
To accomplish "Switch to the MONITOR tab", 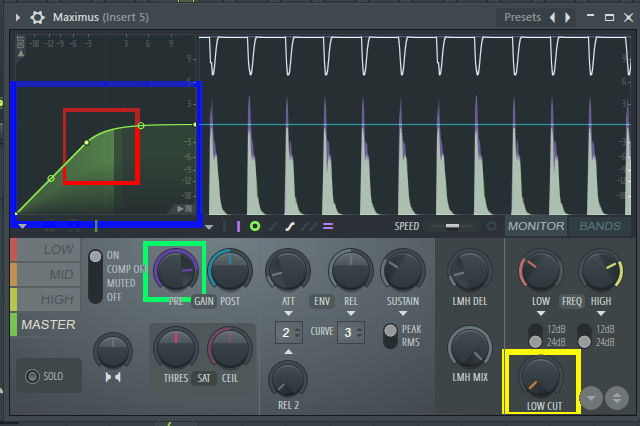I will 536,226.
